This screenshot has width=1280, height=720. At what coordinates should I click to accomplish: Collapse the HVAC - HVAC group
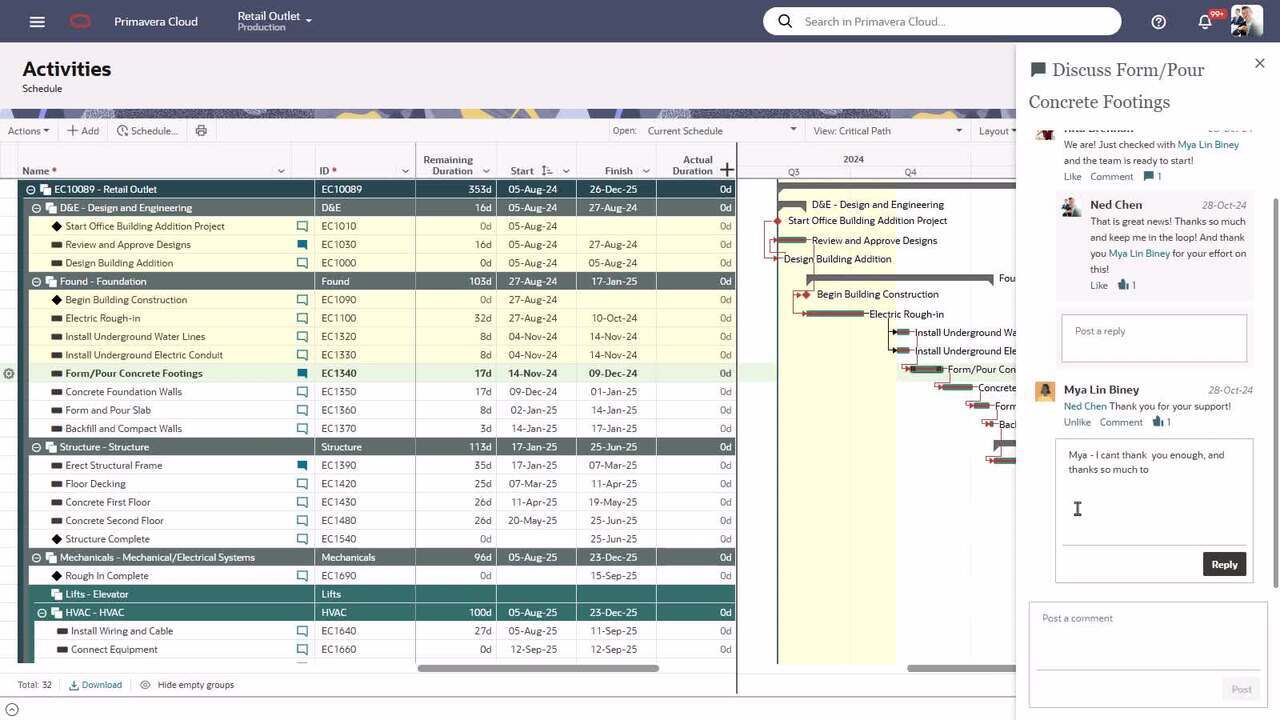tap(43, 613)
